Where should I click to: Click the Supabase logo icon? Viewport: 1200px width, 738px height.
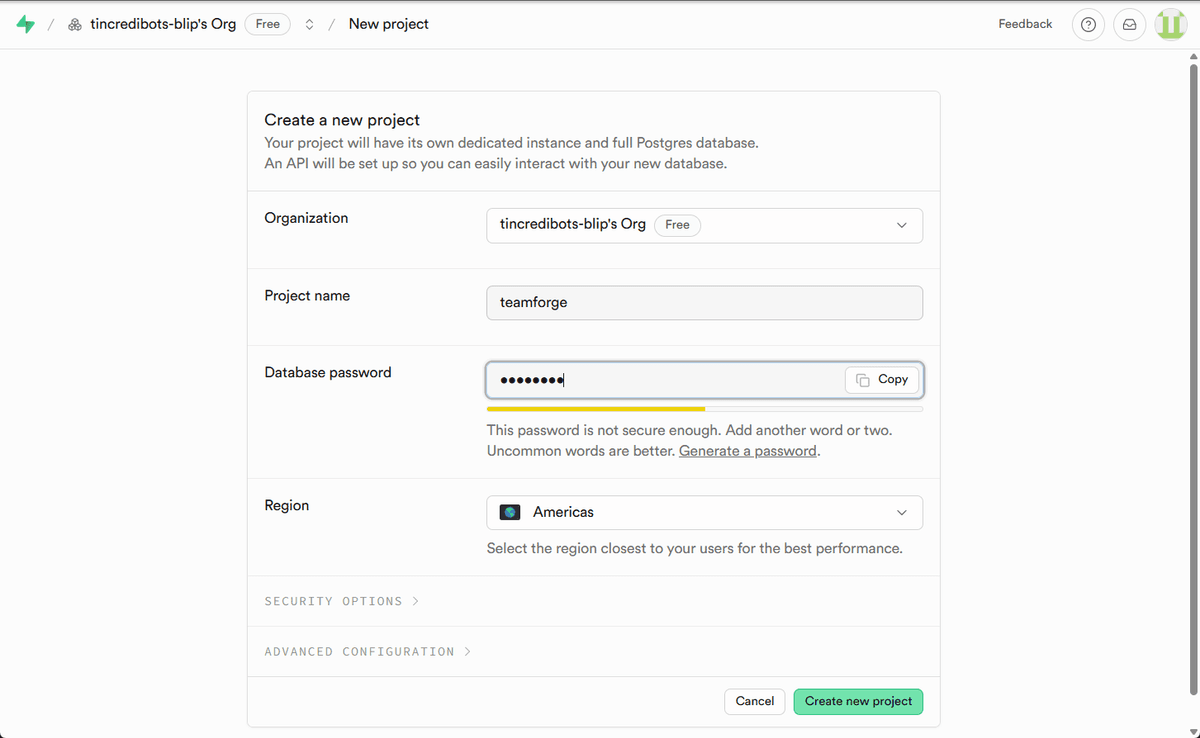(x=25, y=23)
